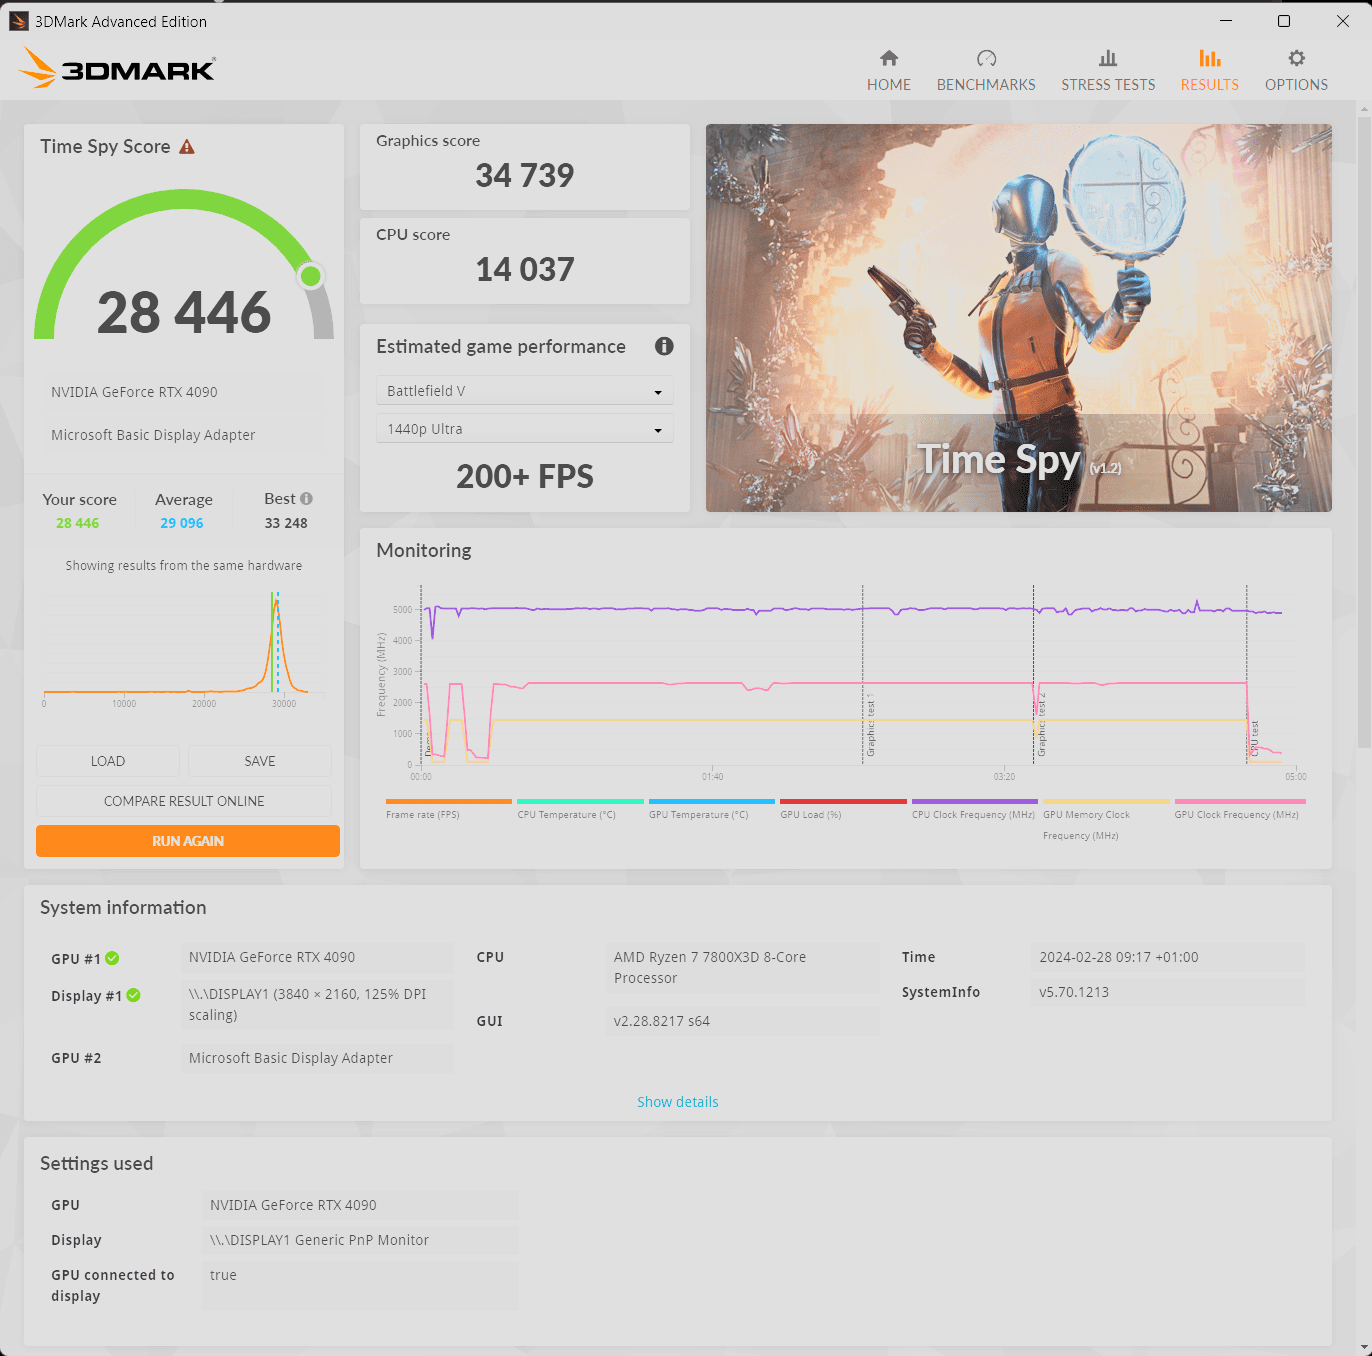Click the score gauge indicator dot

point(311,275)
